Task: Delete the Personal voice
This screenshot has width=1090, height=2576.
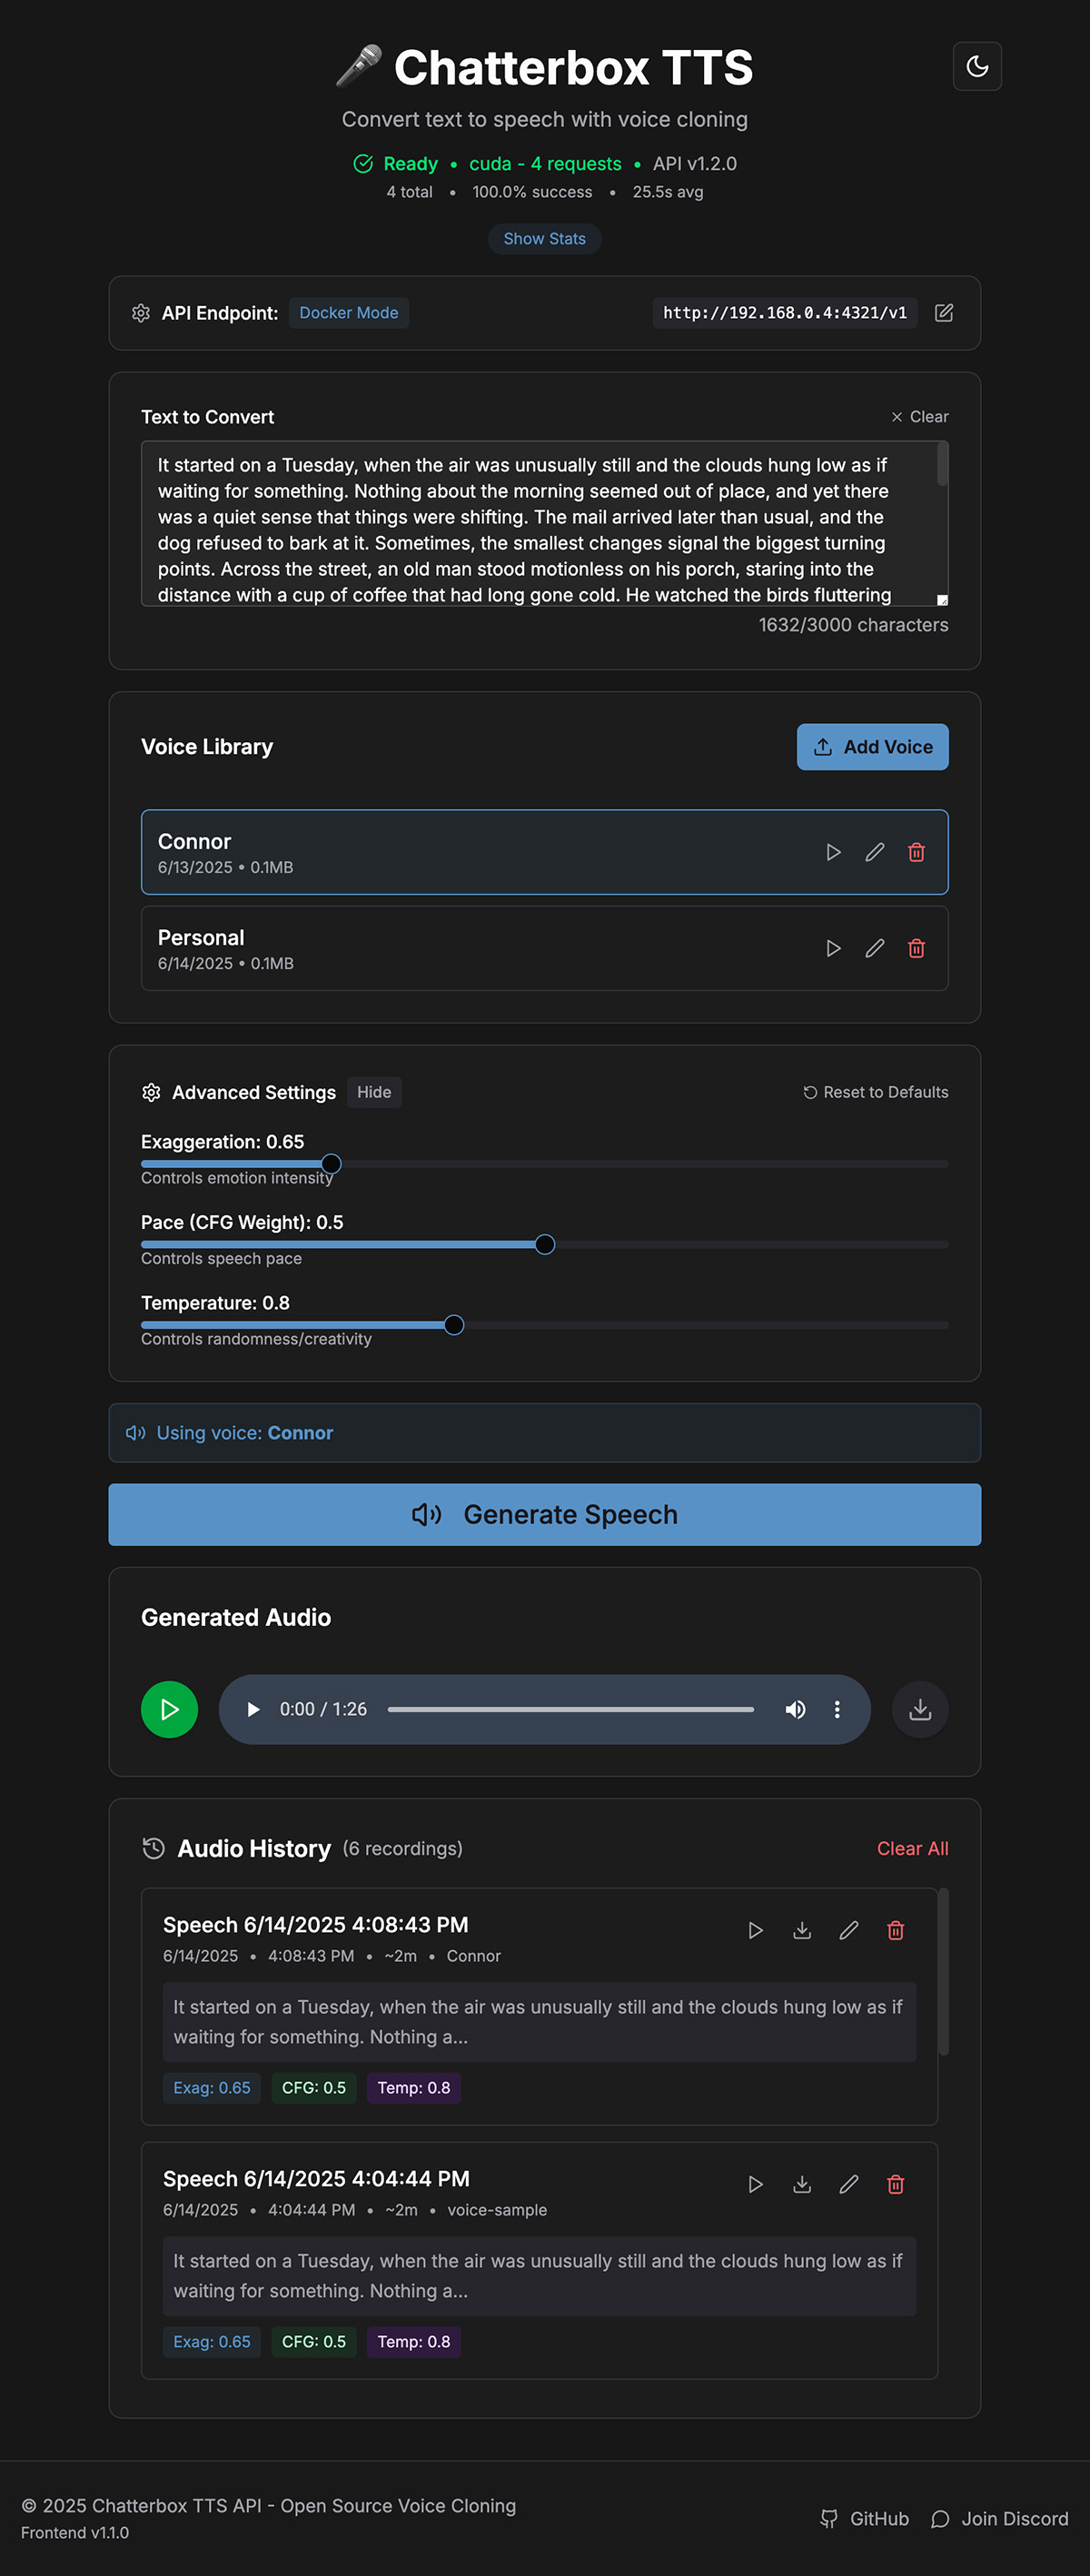Action: (915, 948)
